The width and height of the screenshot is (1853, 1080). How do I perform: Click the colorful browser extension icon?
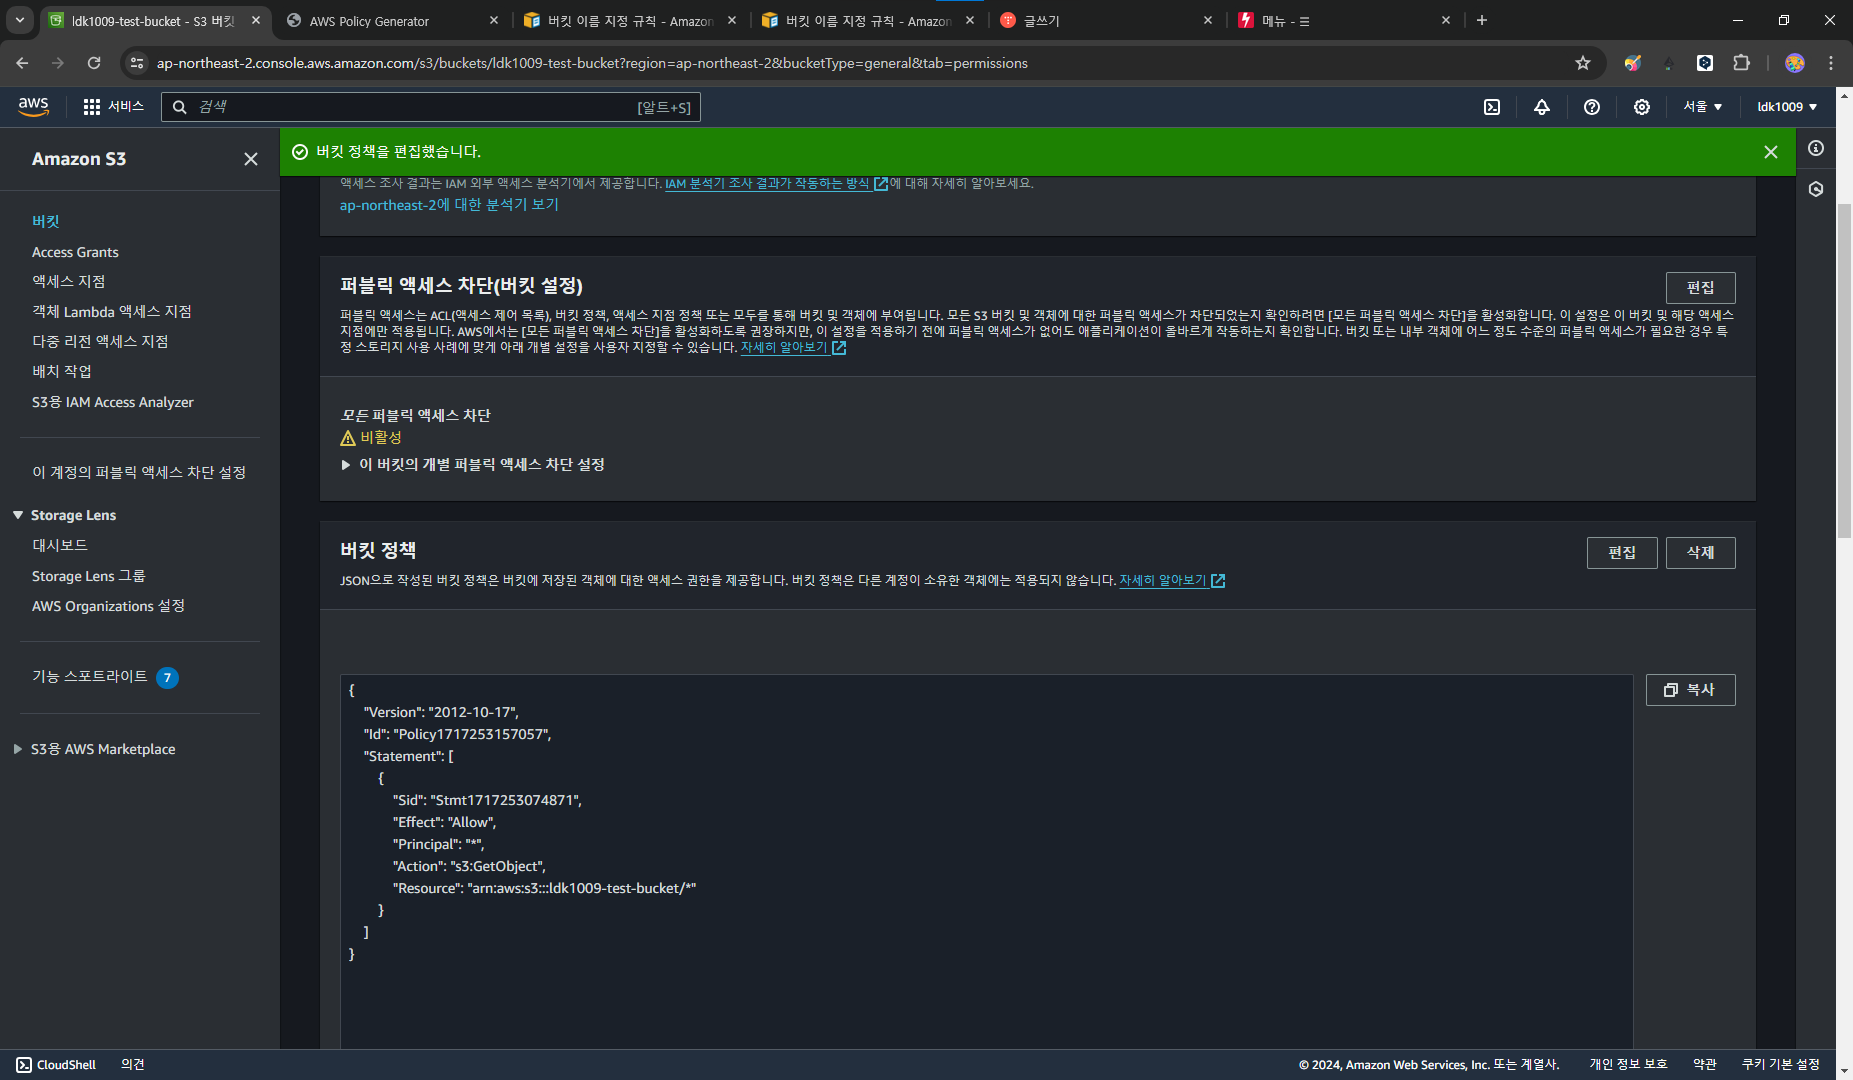1633,63
